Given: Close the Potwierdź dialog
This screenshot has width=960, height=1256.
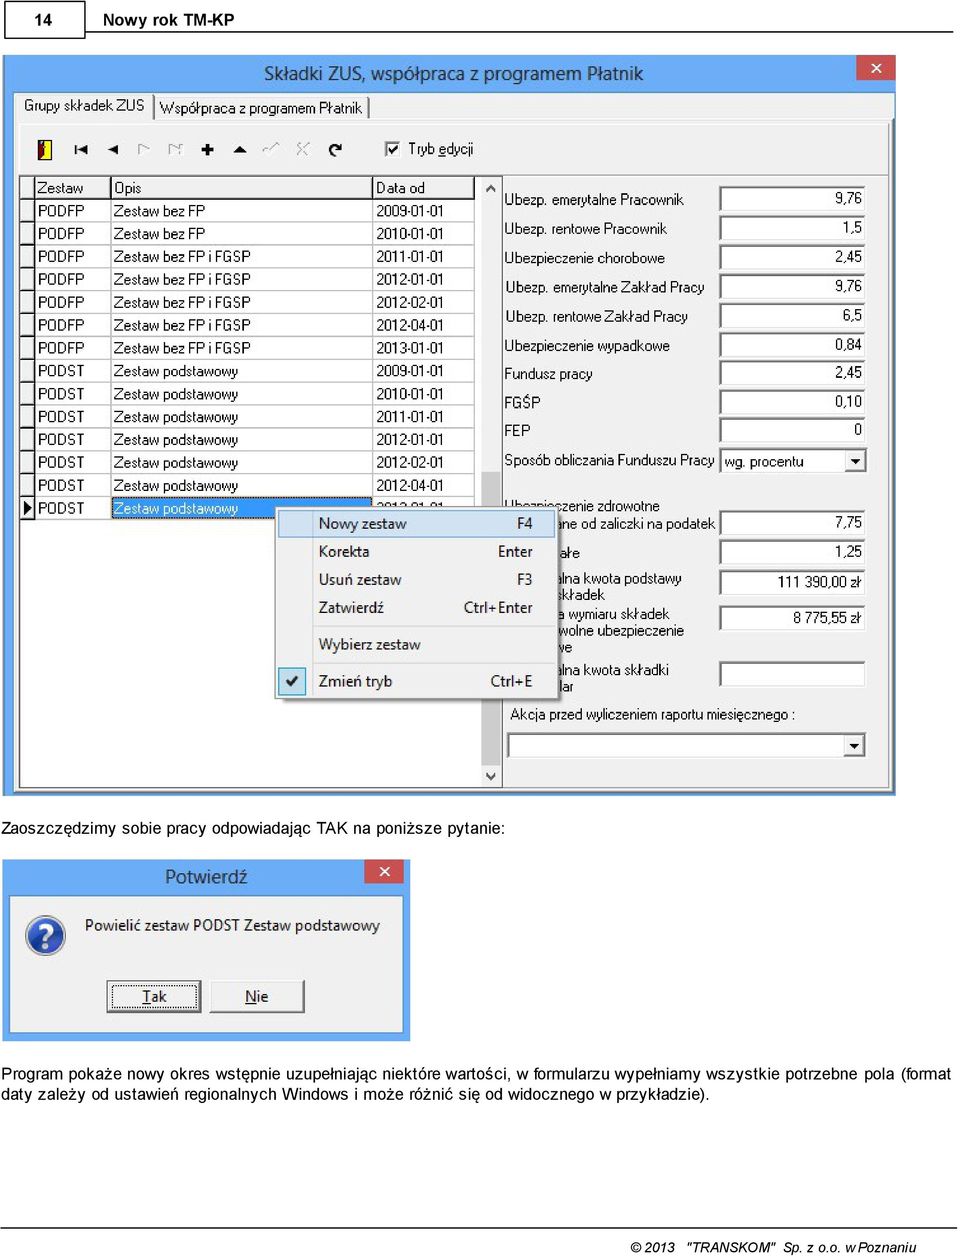Looking at the screenshot, I should coord(384,872).
